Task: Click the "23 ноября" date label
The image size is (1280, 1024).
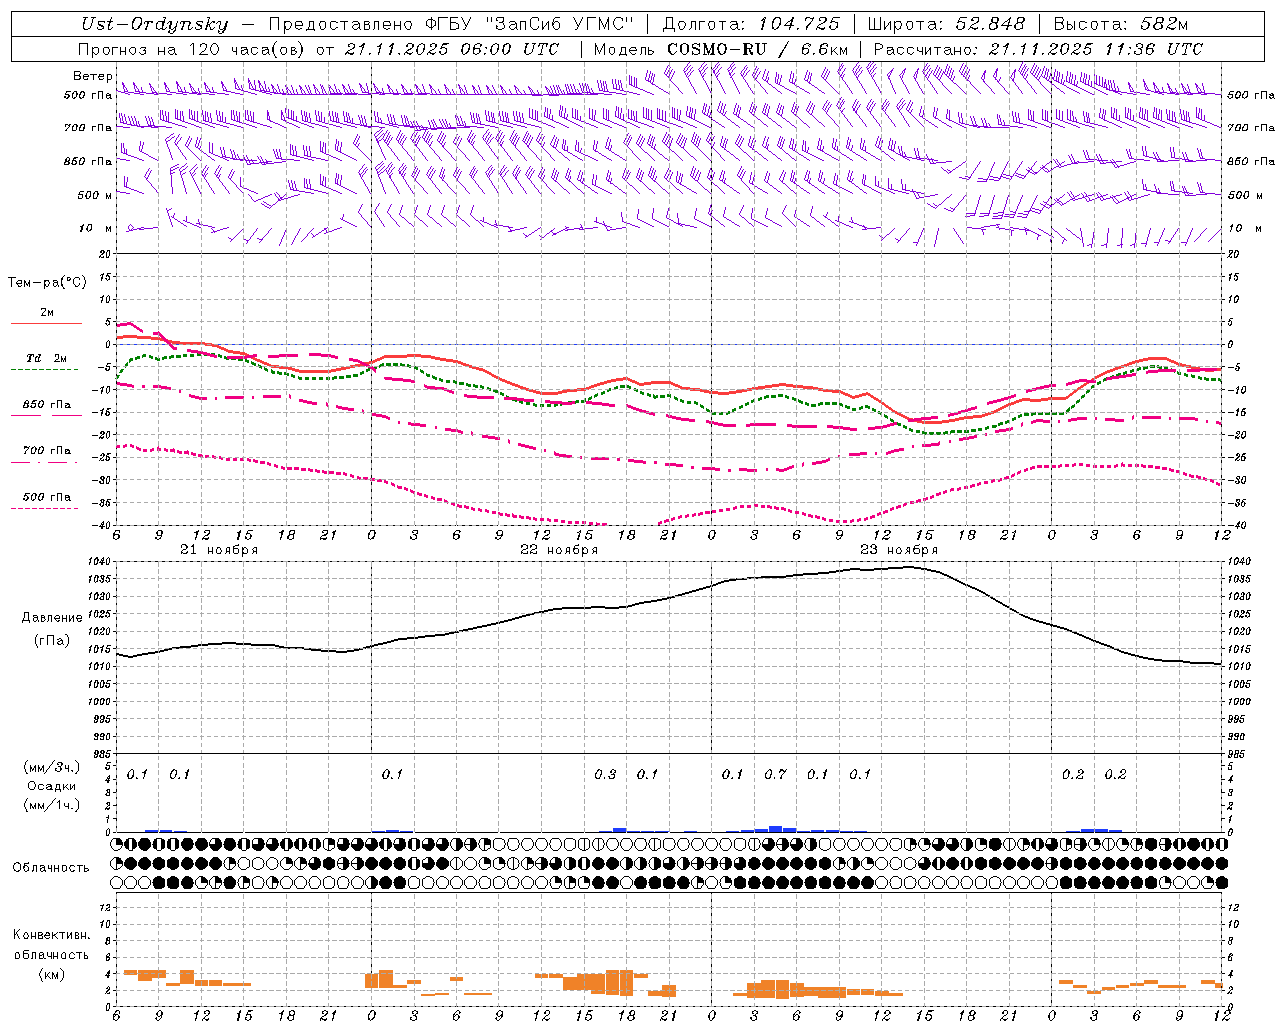Action: click(899, 550)
